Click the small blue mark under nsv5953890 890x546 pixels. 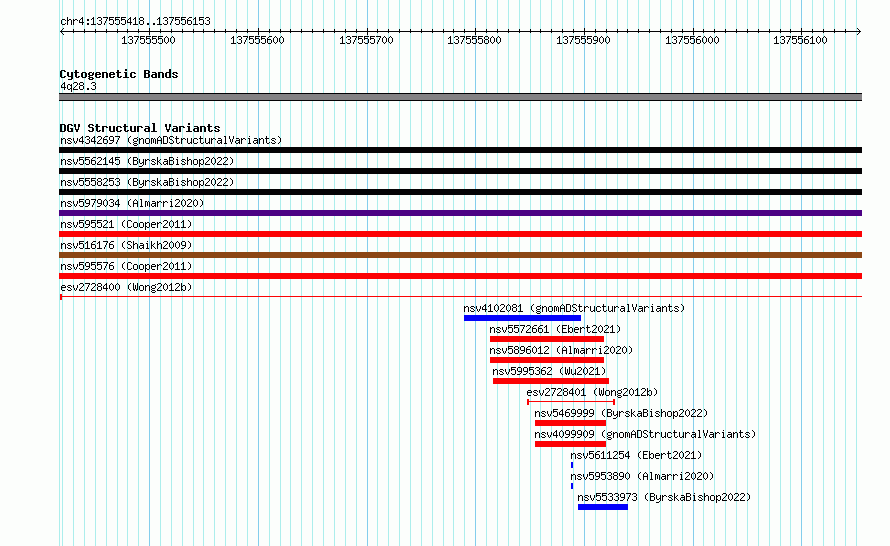572,486
